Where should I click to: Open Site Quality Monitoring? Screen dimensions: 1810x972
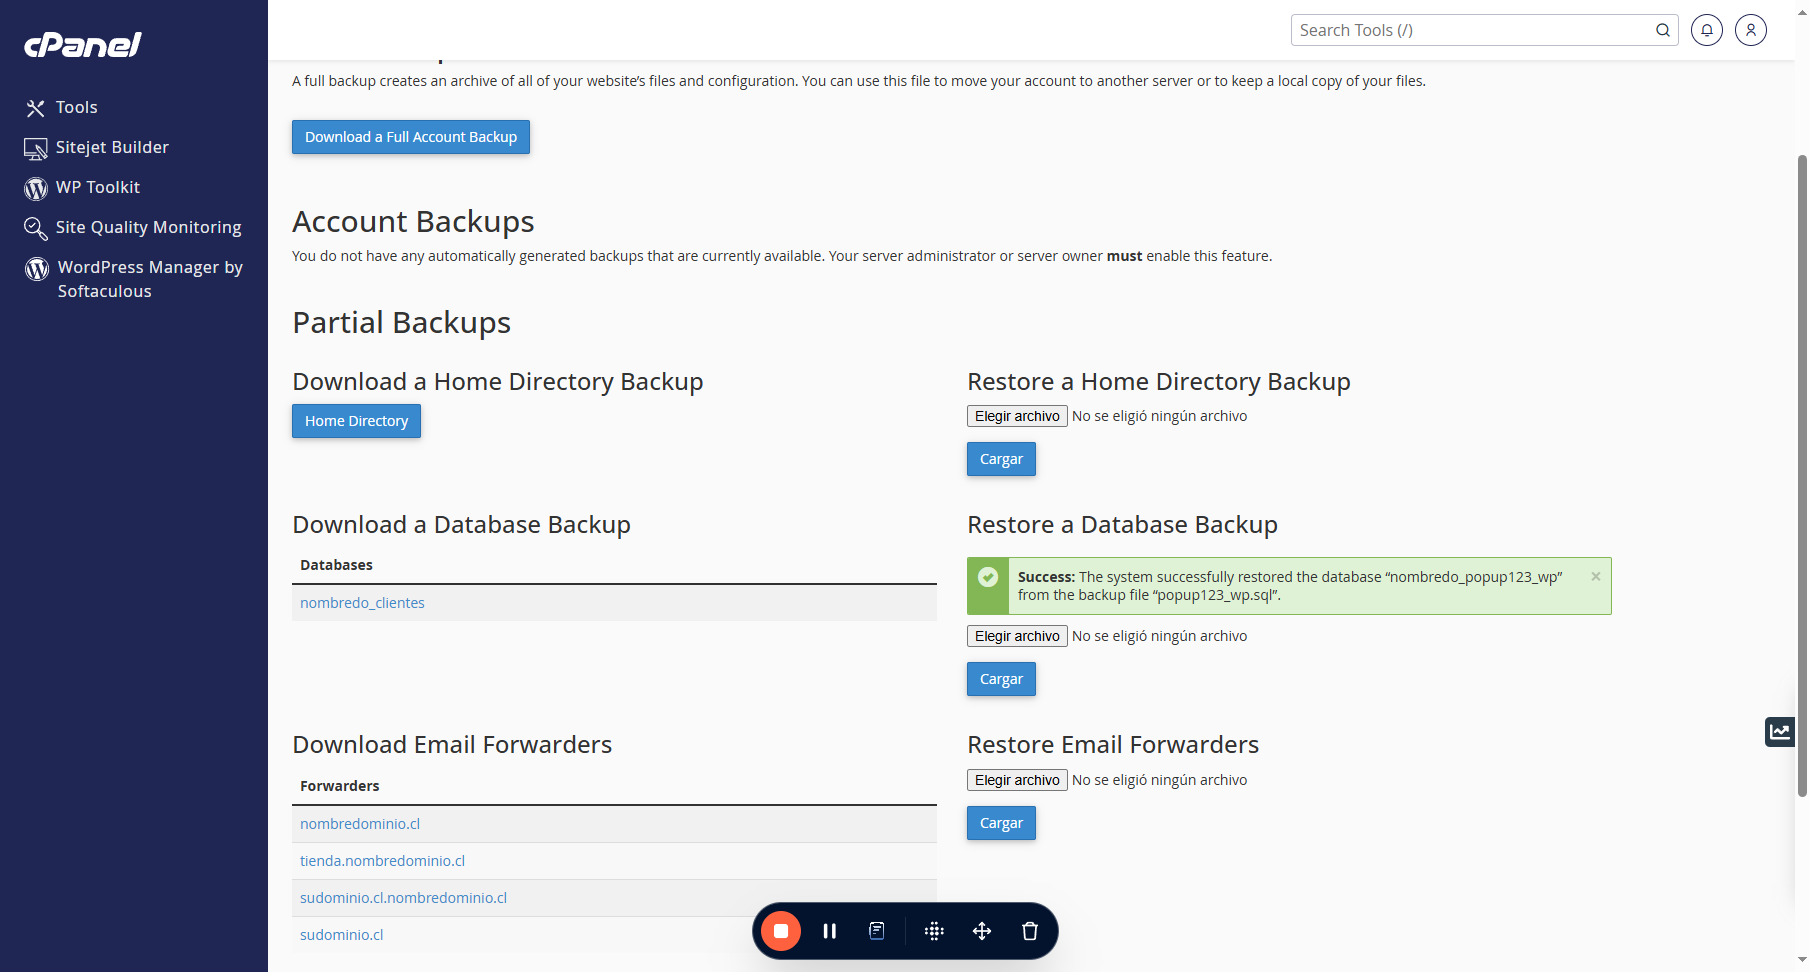(148, 227)
